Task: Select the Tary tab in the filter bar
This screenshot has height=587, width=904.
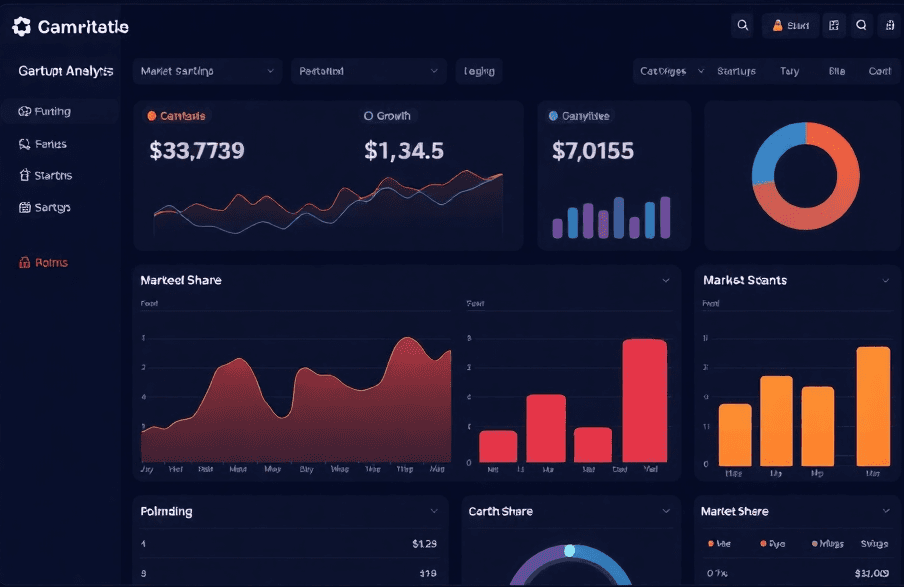Action: tap(789, 71)
